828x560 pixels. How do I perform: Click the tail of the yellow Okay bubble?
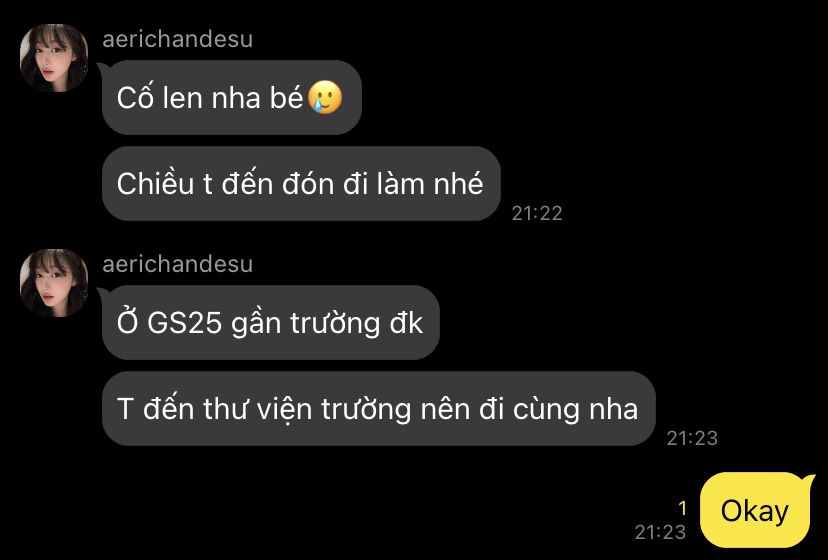(x=808, y=481)
